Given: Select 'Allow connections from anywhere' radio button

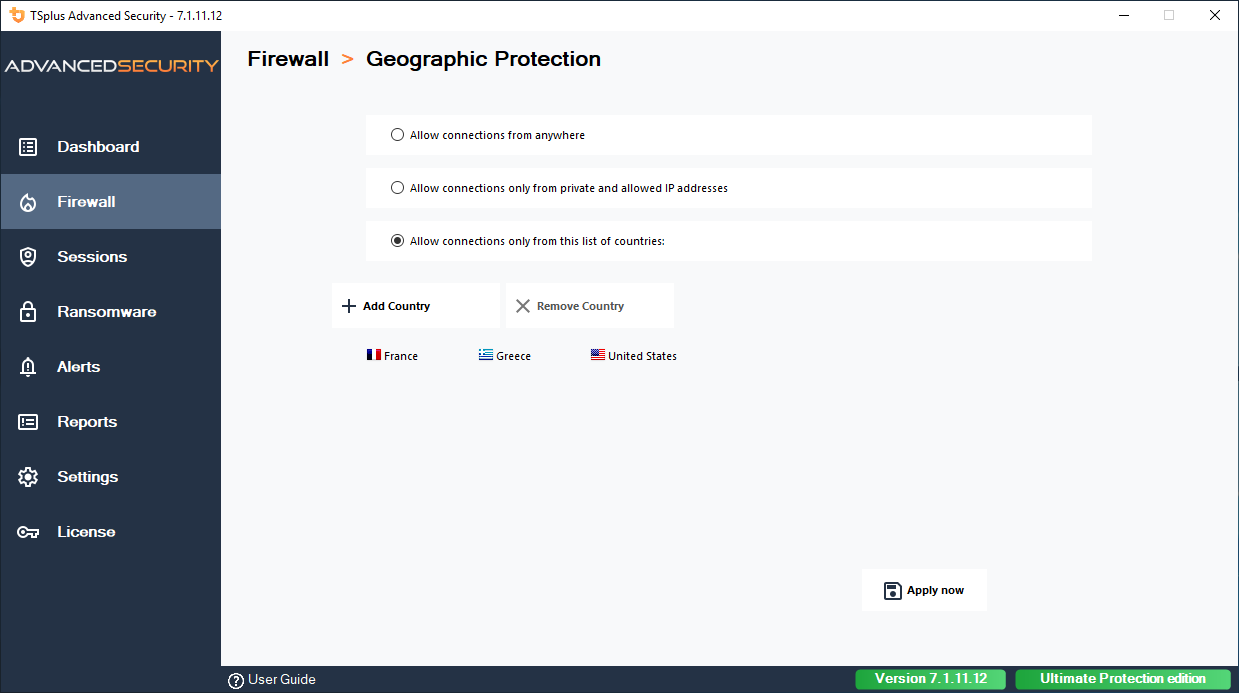Looking at the screenshot, I should coord(398,135).
